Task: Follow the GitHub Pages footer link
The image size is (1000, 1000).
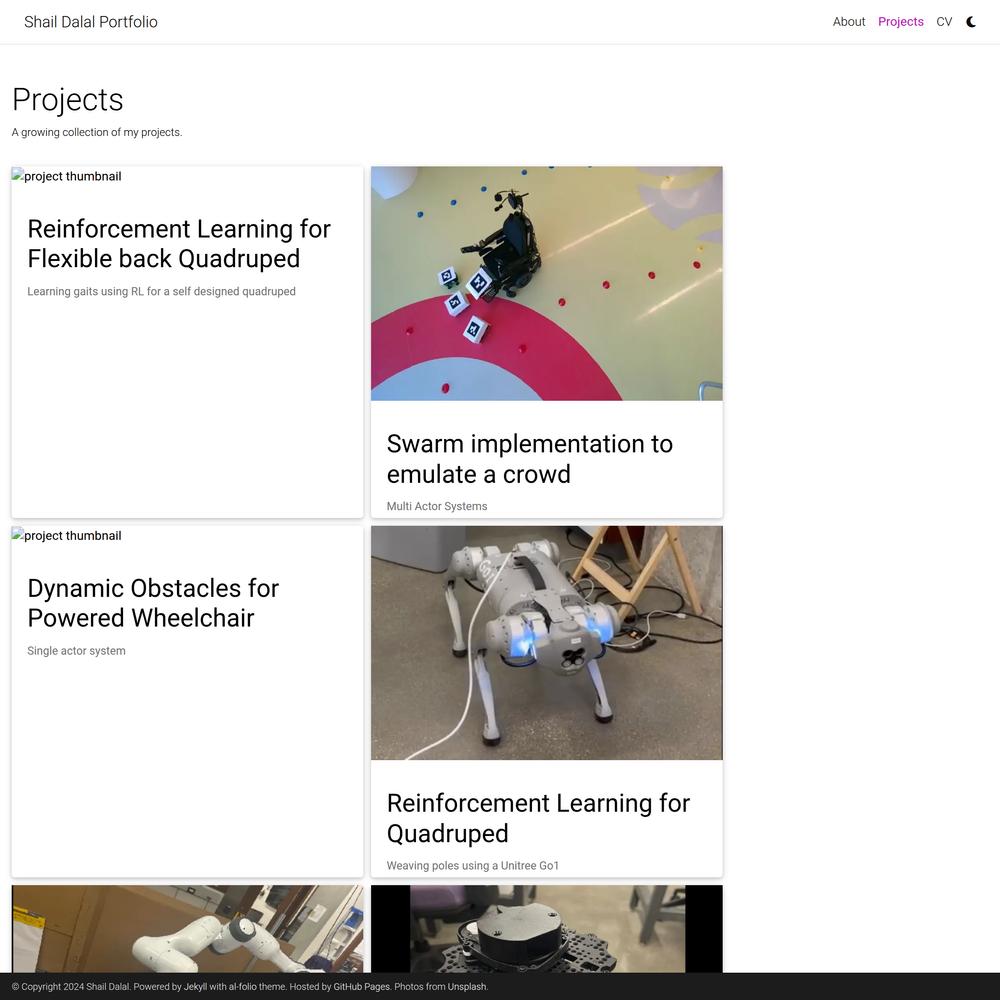Action: pyautogui.click(x=361, y=987)
